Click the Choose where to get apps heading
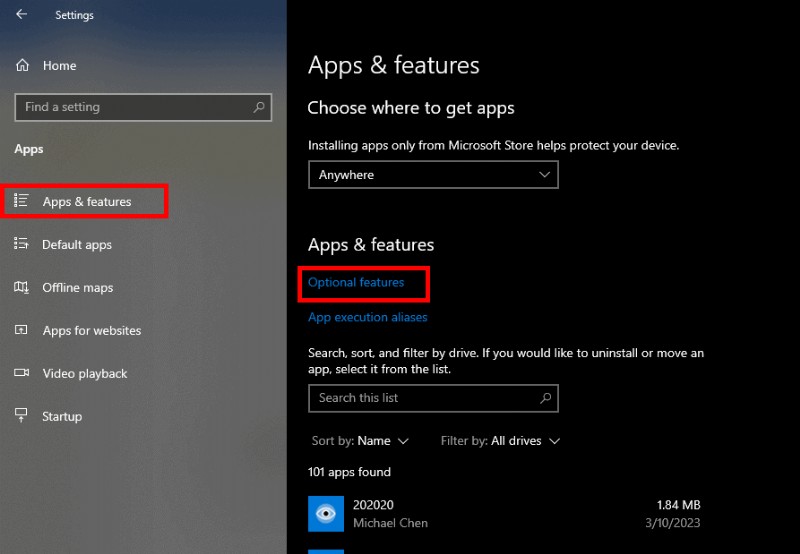The image size is (800, 554). [411, 108]
